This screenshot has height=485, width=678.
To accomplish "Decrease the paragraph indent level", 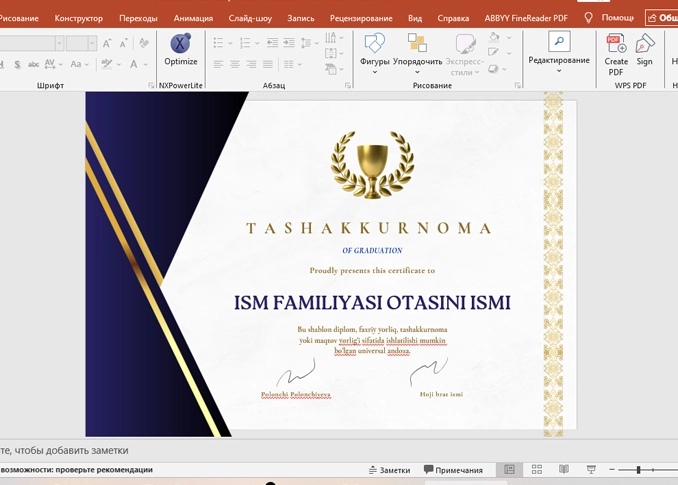I will (x=272, y=42).
